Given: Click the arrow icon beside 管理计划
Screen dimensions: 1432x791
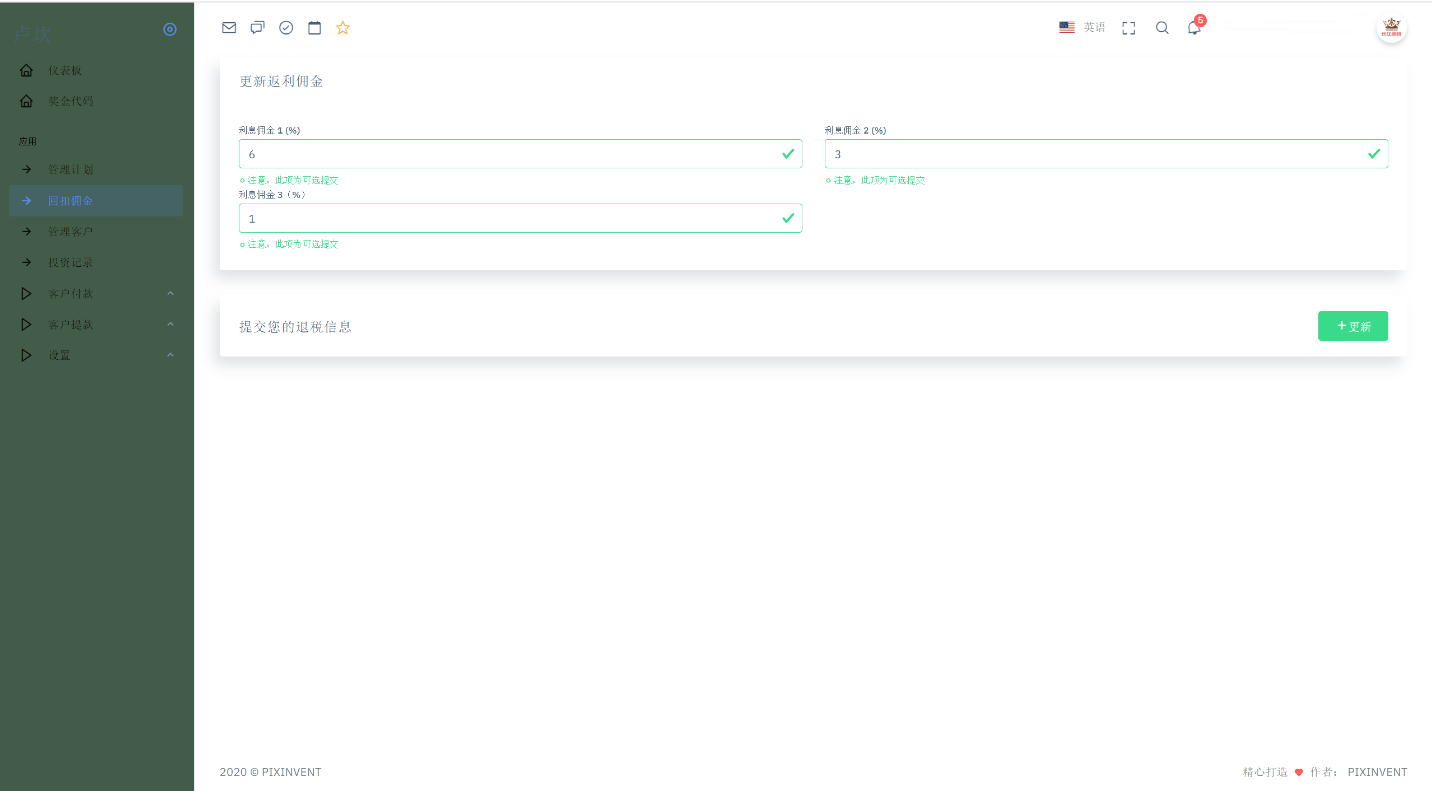Looking at the screenshot, I should tap(26, 170).
